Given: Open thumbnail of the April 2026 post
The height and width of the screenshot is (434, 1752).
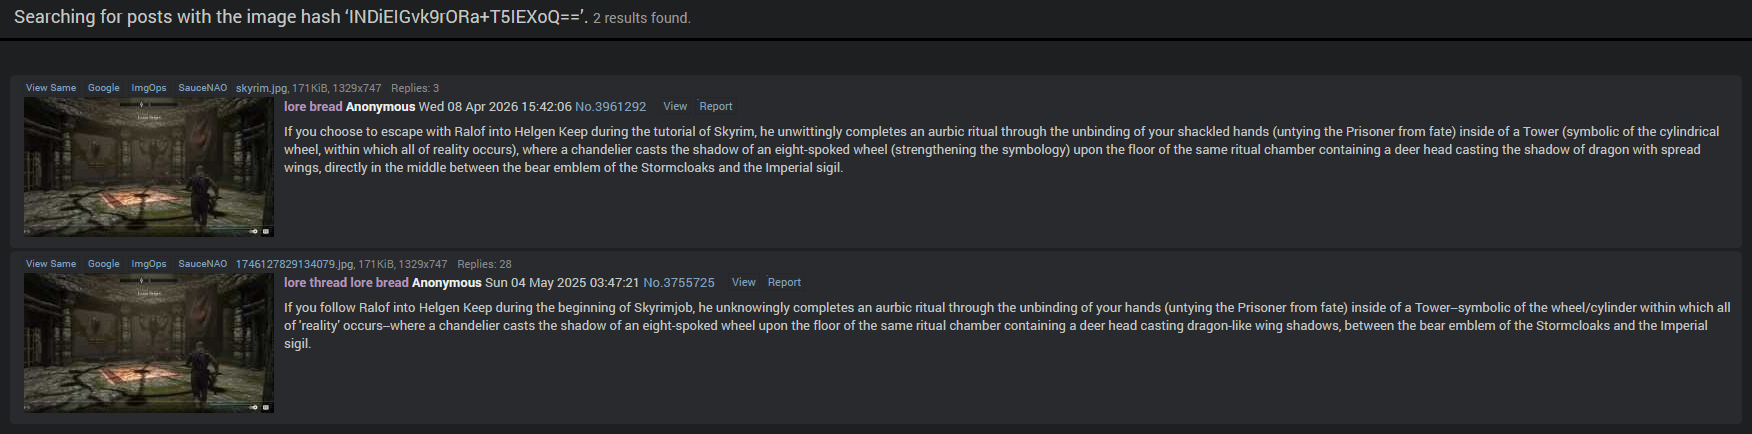Looking at the screenshot, I should [x=149, y=167].
